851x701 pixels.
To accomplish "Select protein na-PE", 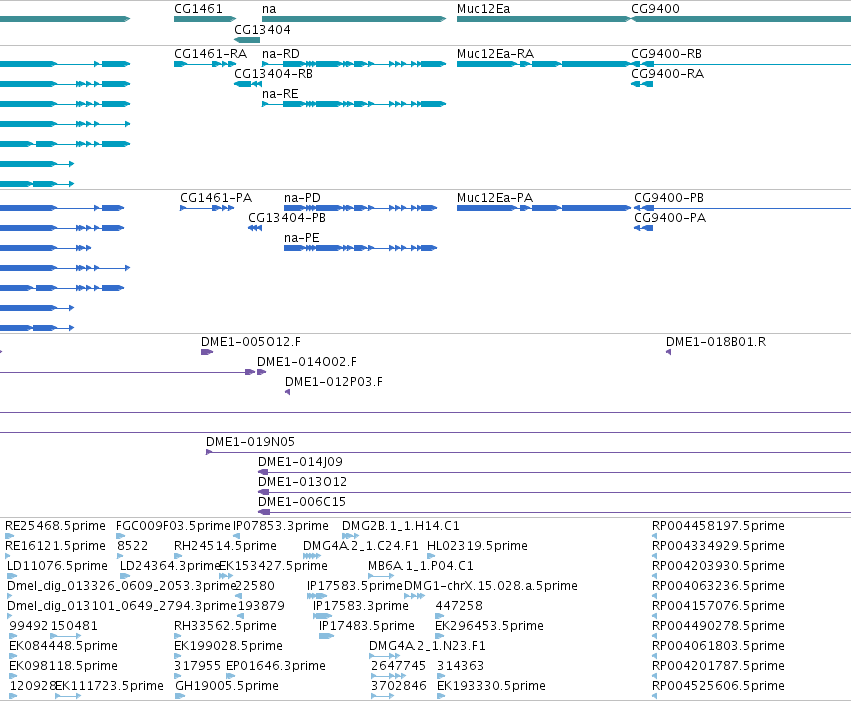I will click(x=302, y=238).
